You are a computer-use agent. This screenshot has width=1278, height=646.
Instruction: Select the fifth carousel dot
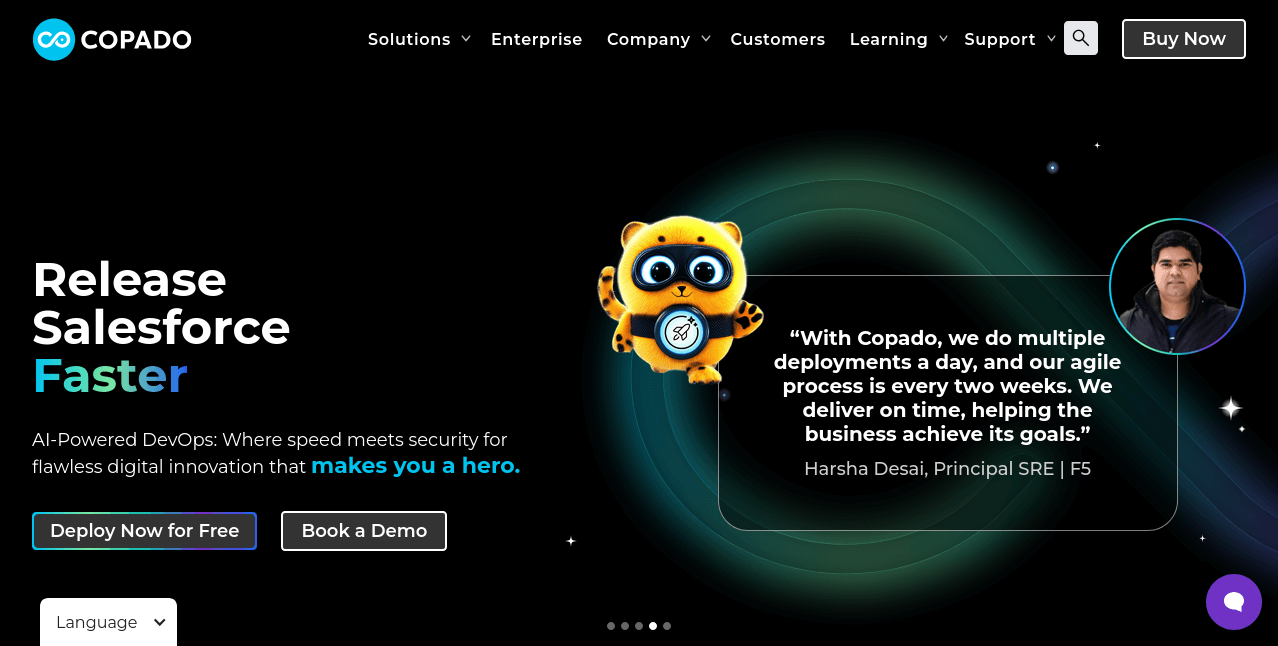pos(667,626)
